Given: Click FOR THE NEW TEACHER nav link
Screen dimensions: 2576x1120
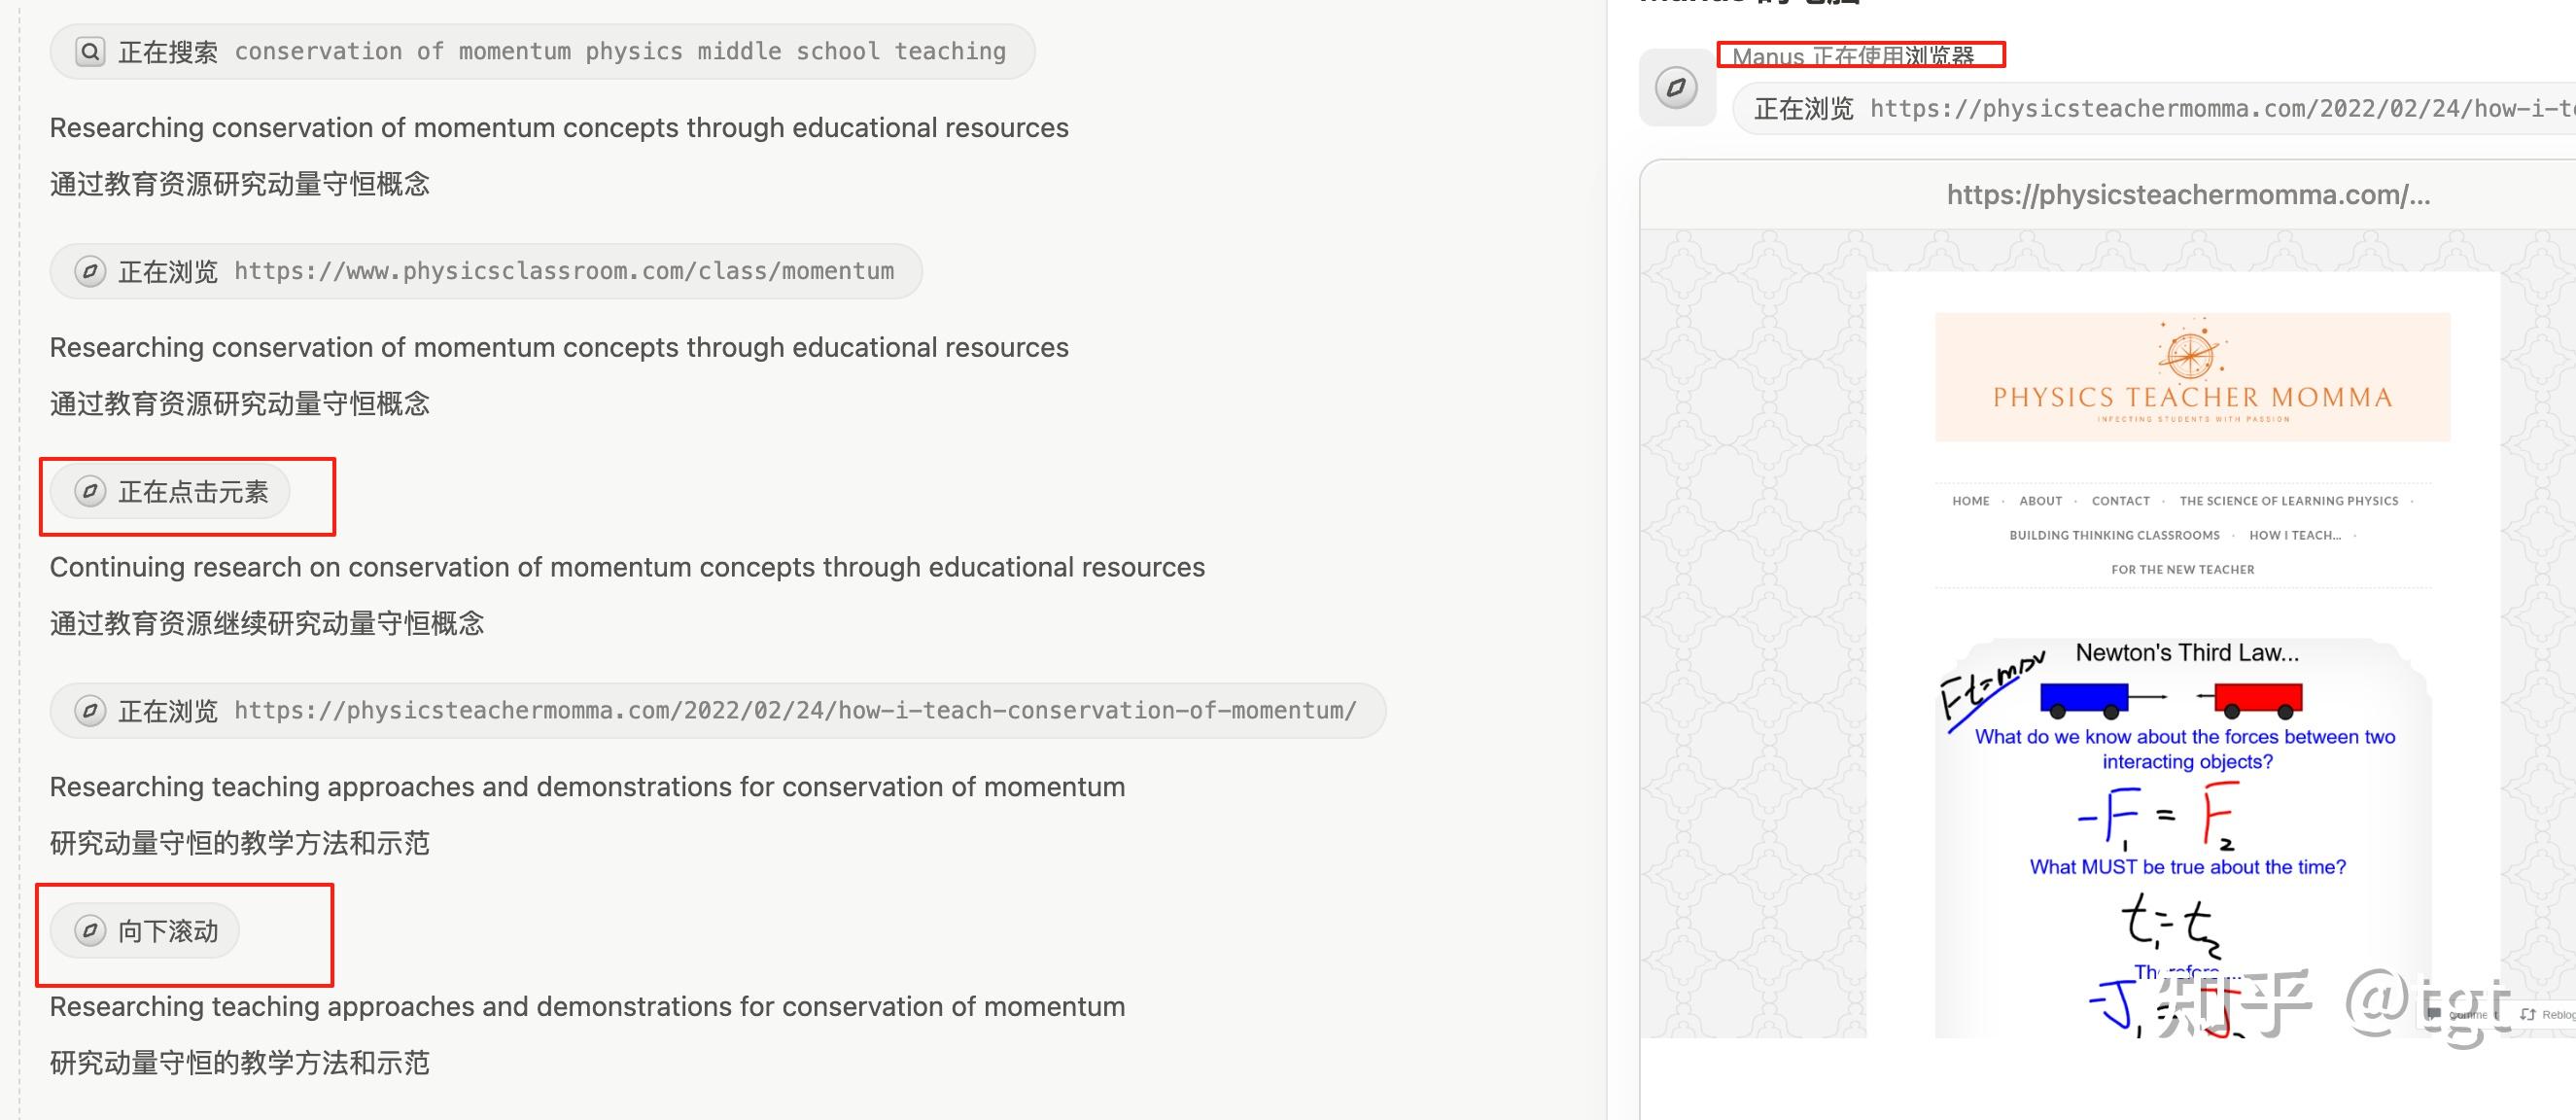Looking at the screenshot, I should (2182, 570).
